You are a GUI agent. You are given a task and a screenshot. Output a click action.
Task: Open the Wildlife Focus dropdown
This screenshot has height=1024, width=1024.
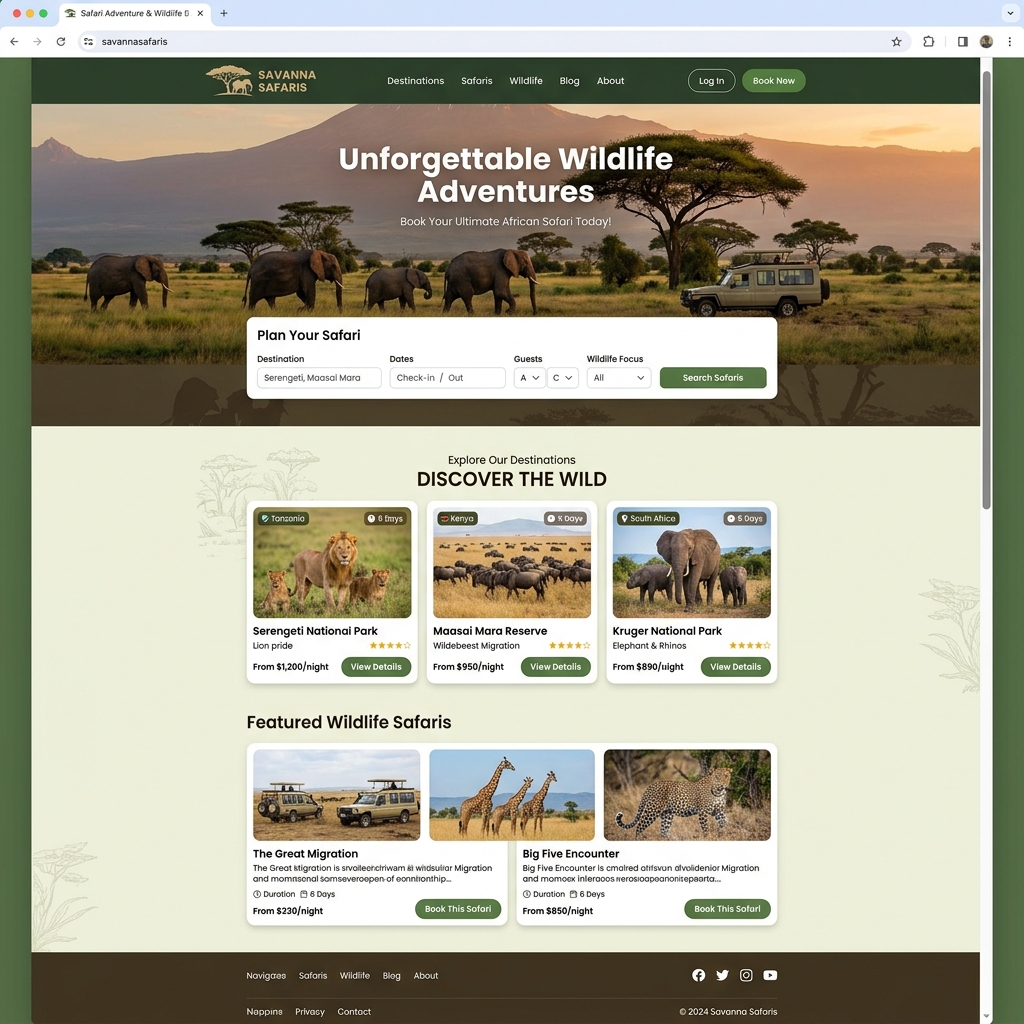[618, 377]
